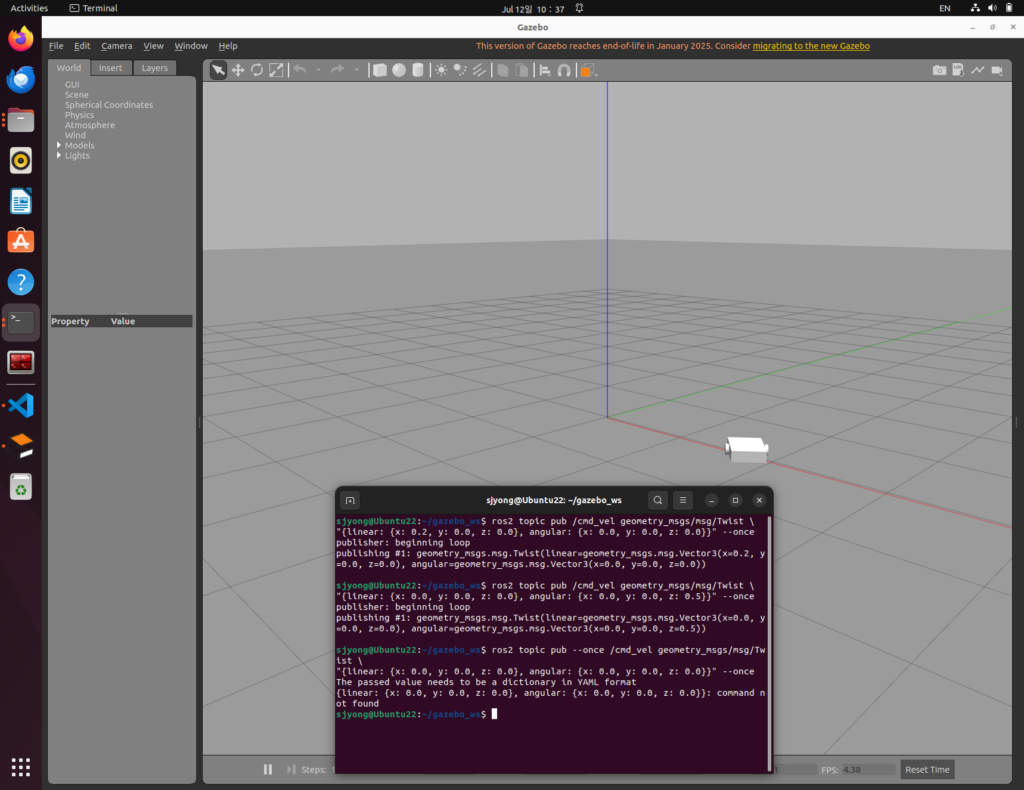Insert a box shape
Image resolution: width=1024 pixels, height=790 pixels.
click(379, 70)
